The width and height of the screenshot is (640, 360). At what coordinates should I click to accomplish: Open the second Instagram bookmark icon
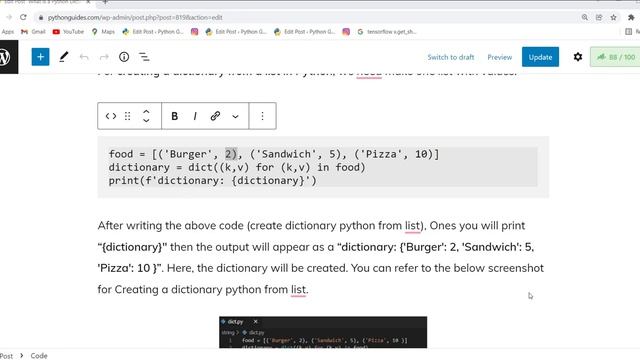click(346, 31)
